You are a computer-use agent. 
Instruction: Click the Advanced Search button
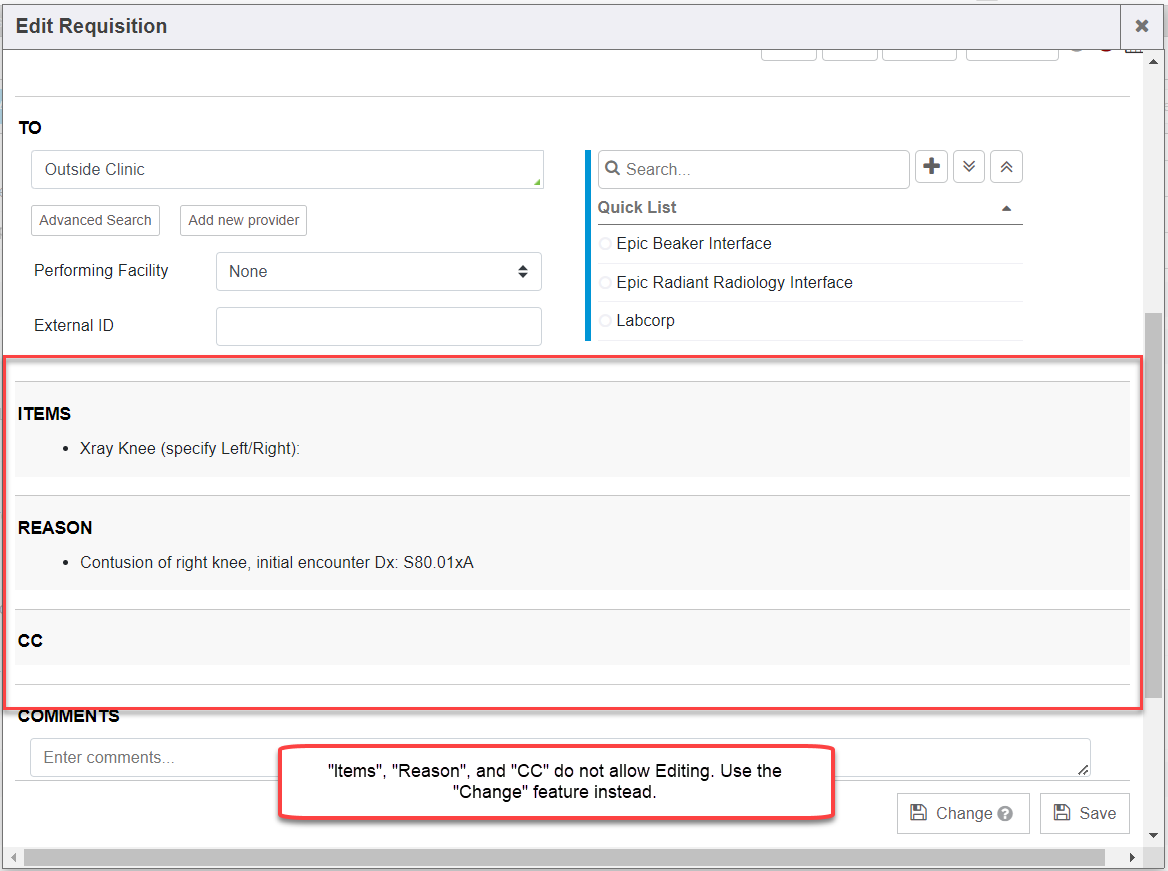point(96,220)
